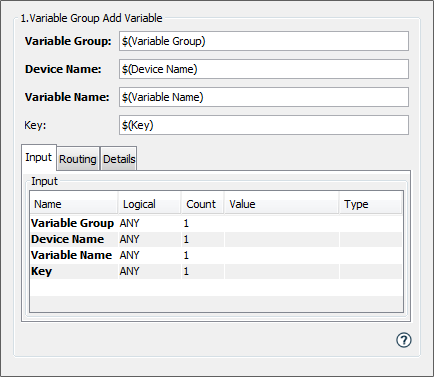Open the Details tab
The height and width of the screenshot is (377, 434).
tap(119, 159)
